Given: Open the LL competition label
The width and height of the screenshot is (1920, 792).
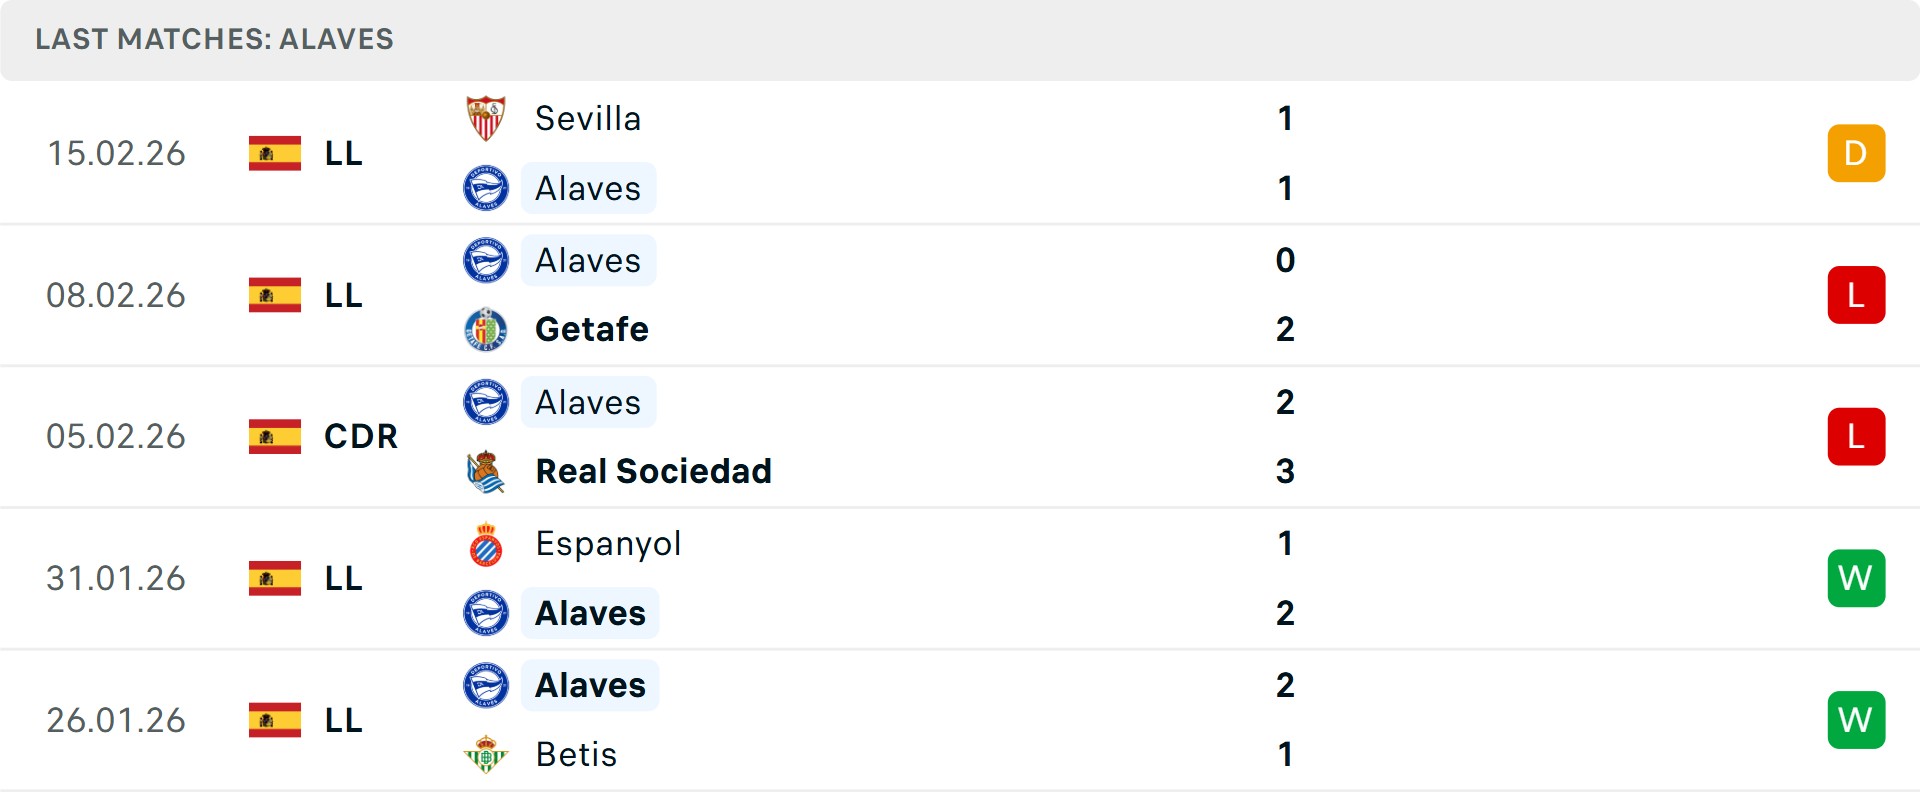Looking at the screenshot, I should (x=343, y=153).
